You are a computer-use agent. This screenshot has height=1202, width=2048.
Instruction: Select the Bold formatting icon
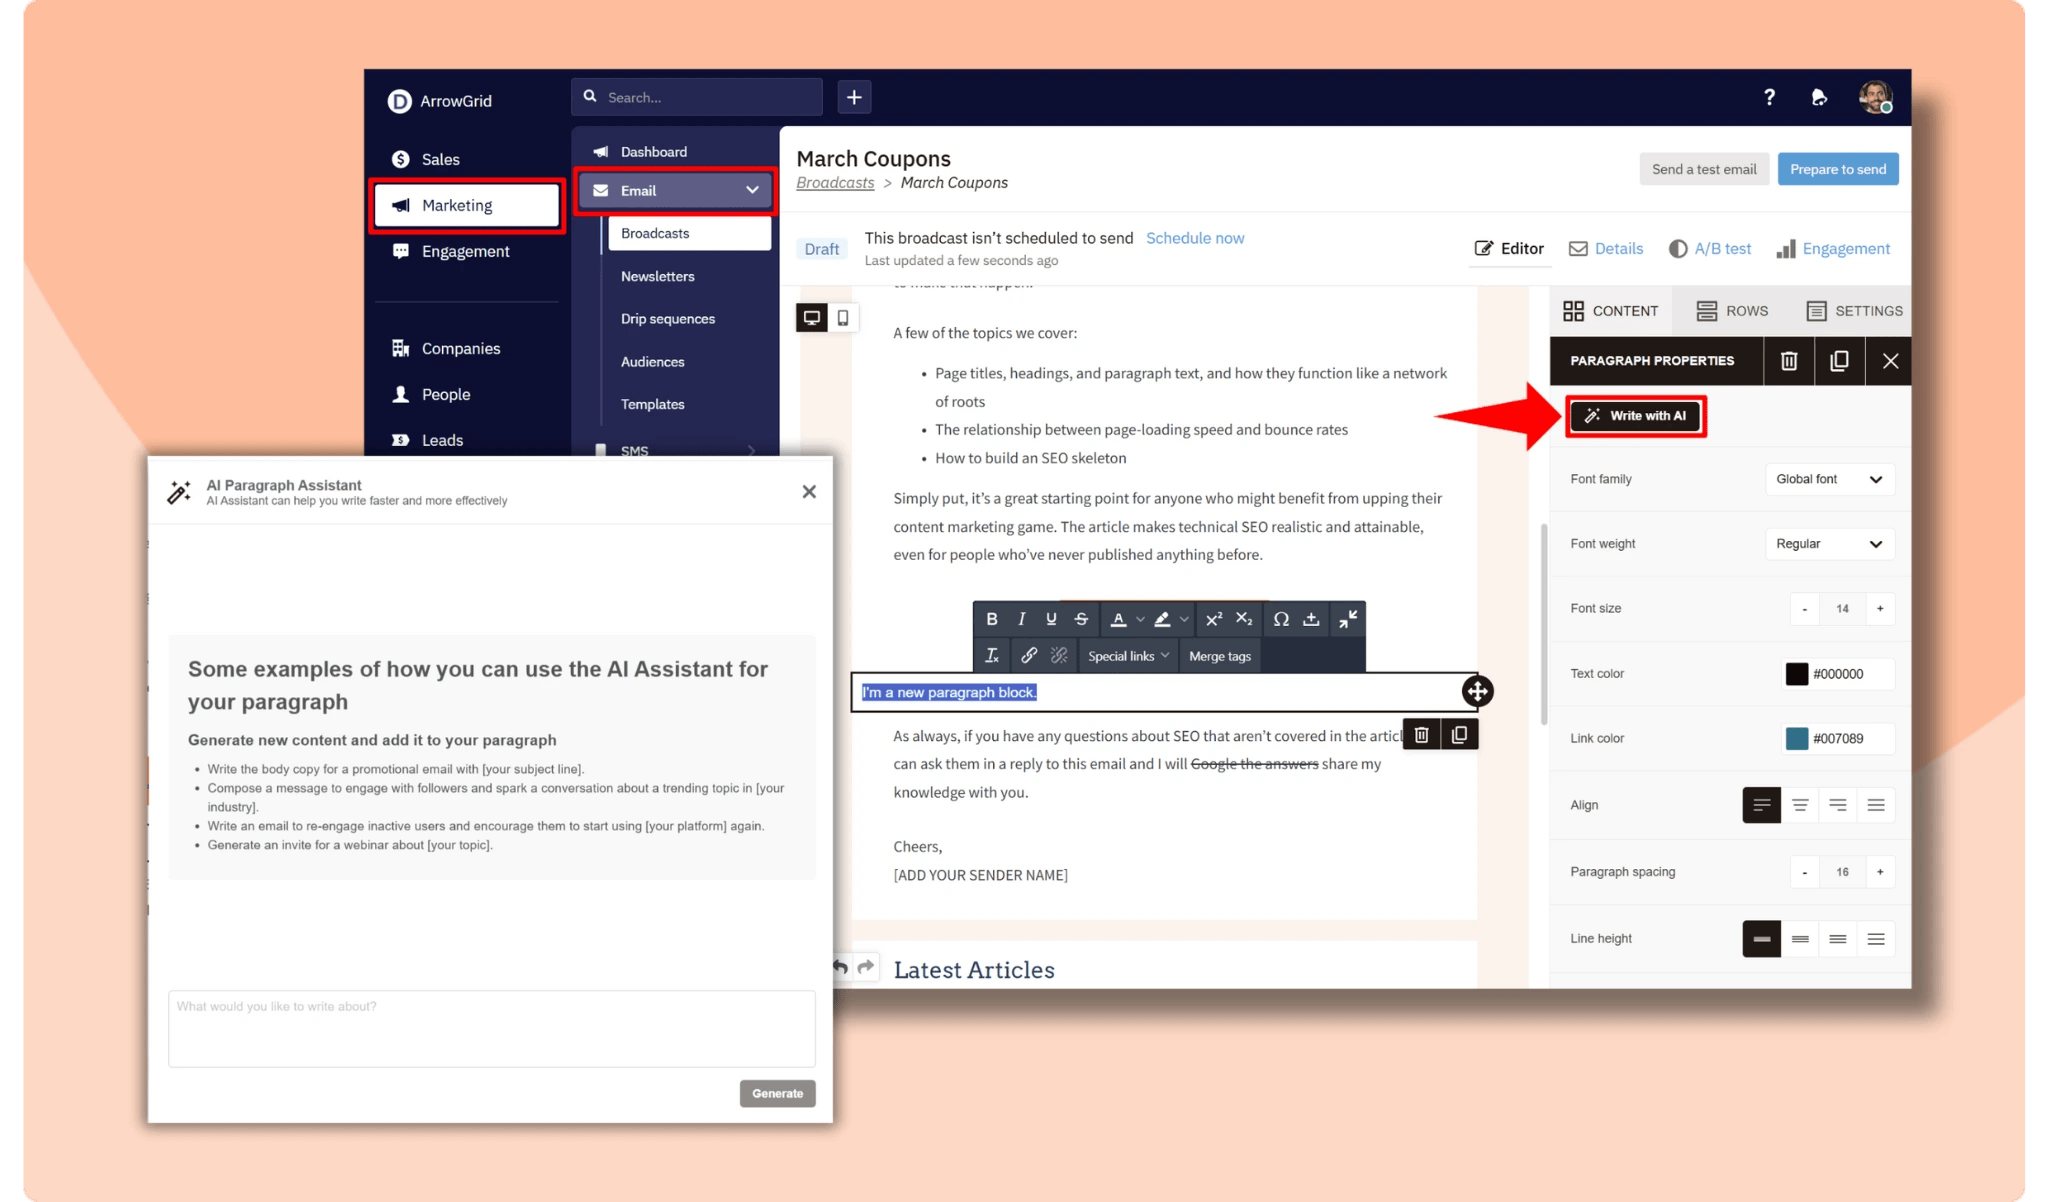tap(992, 619)
